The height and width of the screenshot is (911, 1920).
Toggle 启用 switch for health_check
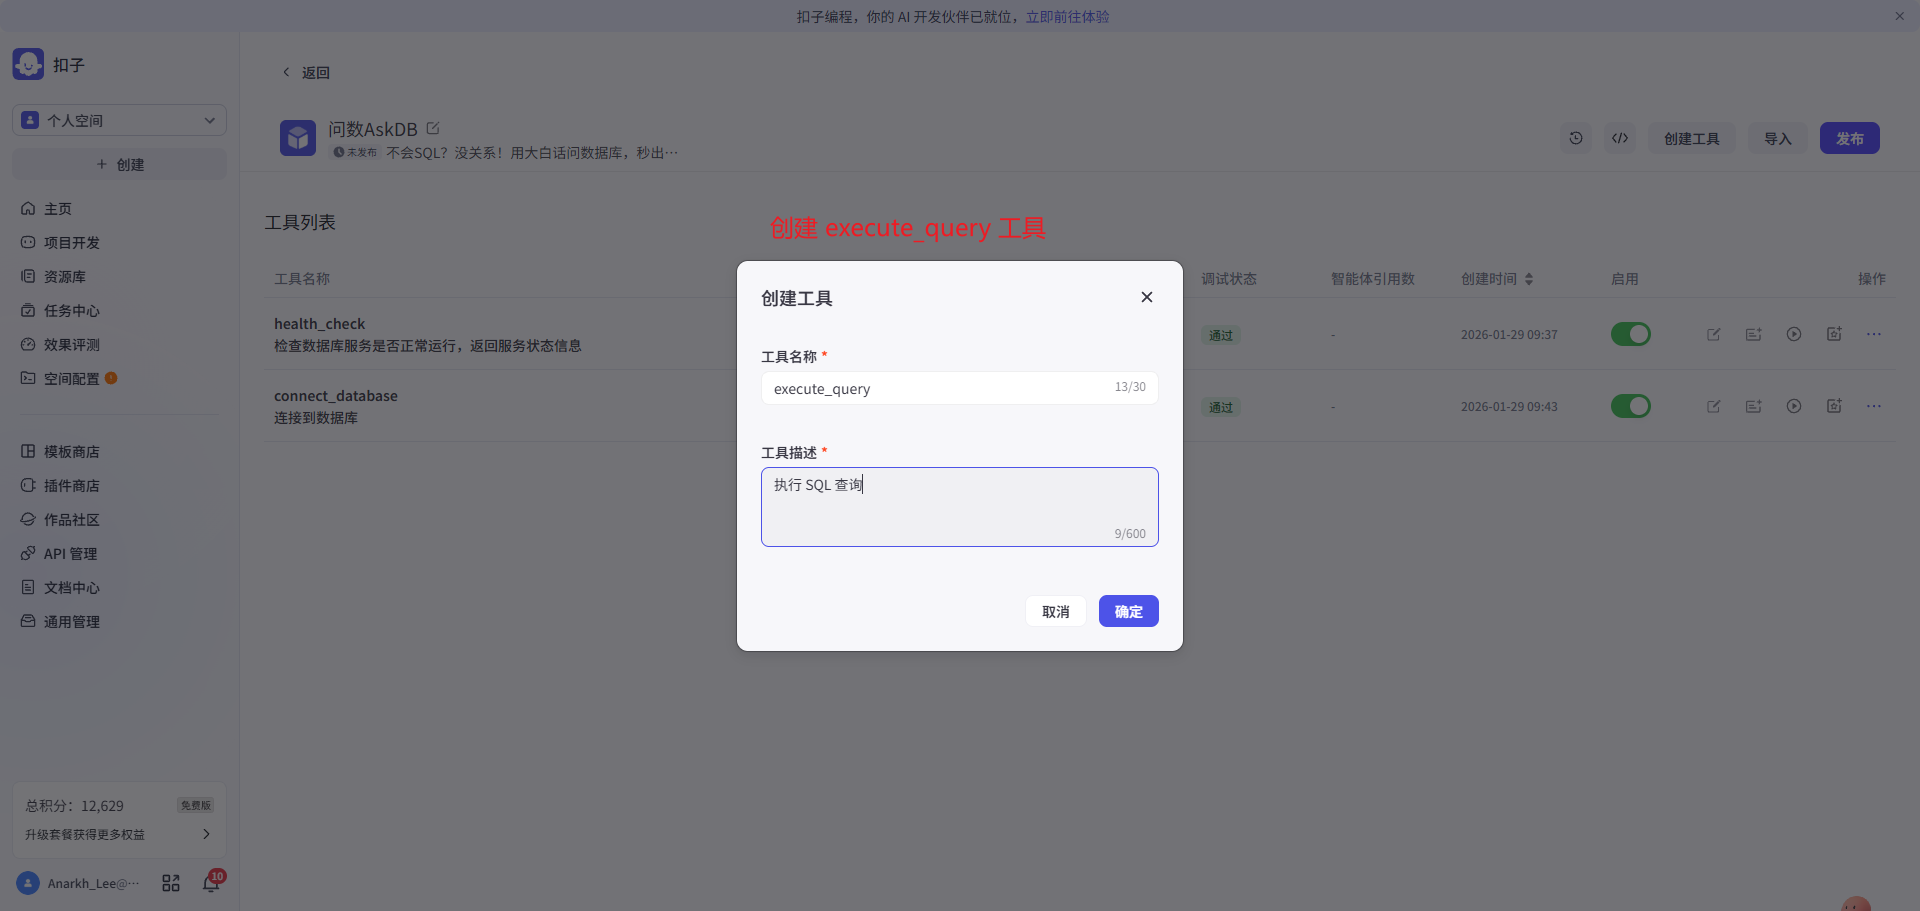pos(1630,334)
